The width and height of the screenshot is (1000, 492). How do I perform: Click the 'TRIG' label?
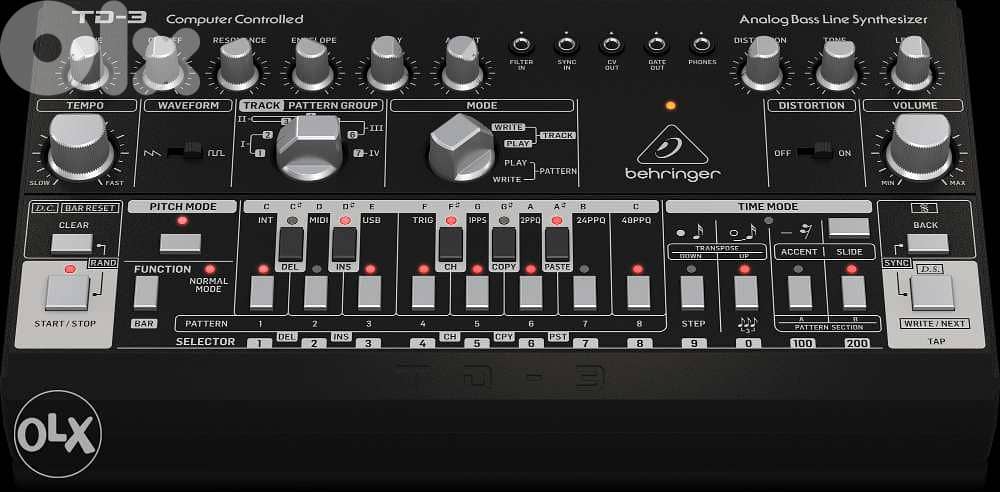[422, 220]
